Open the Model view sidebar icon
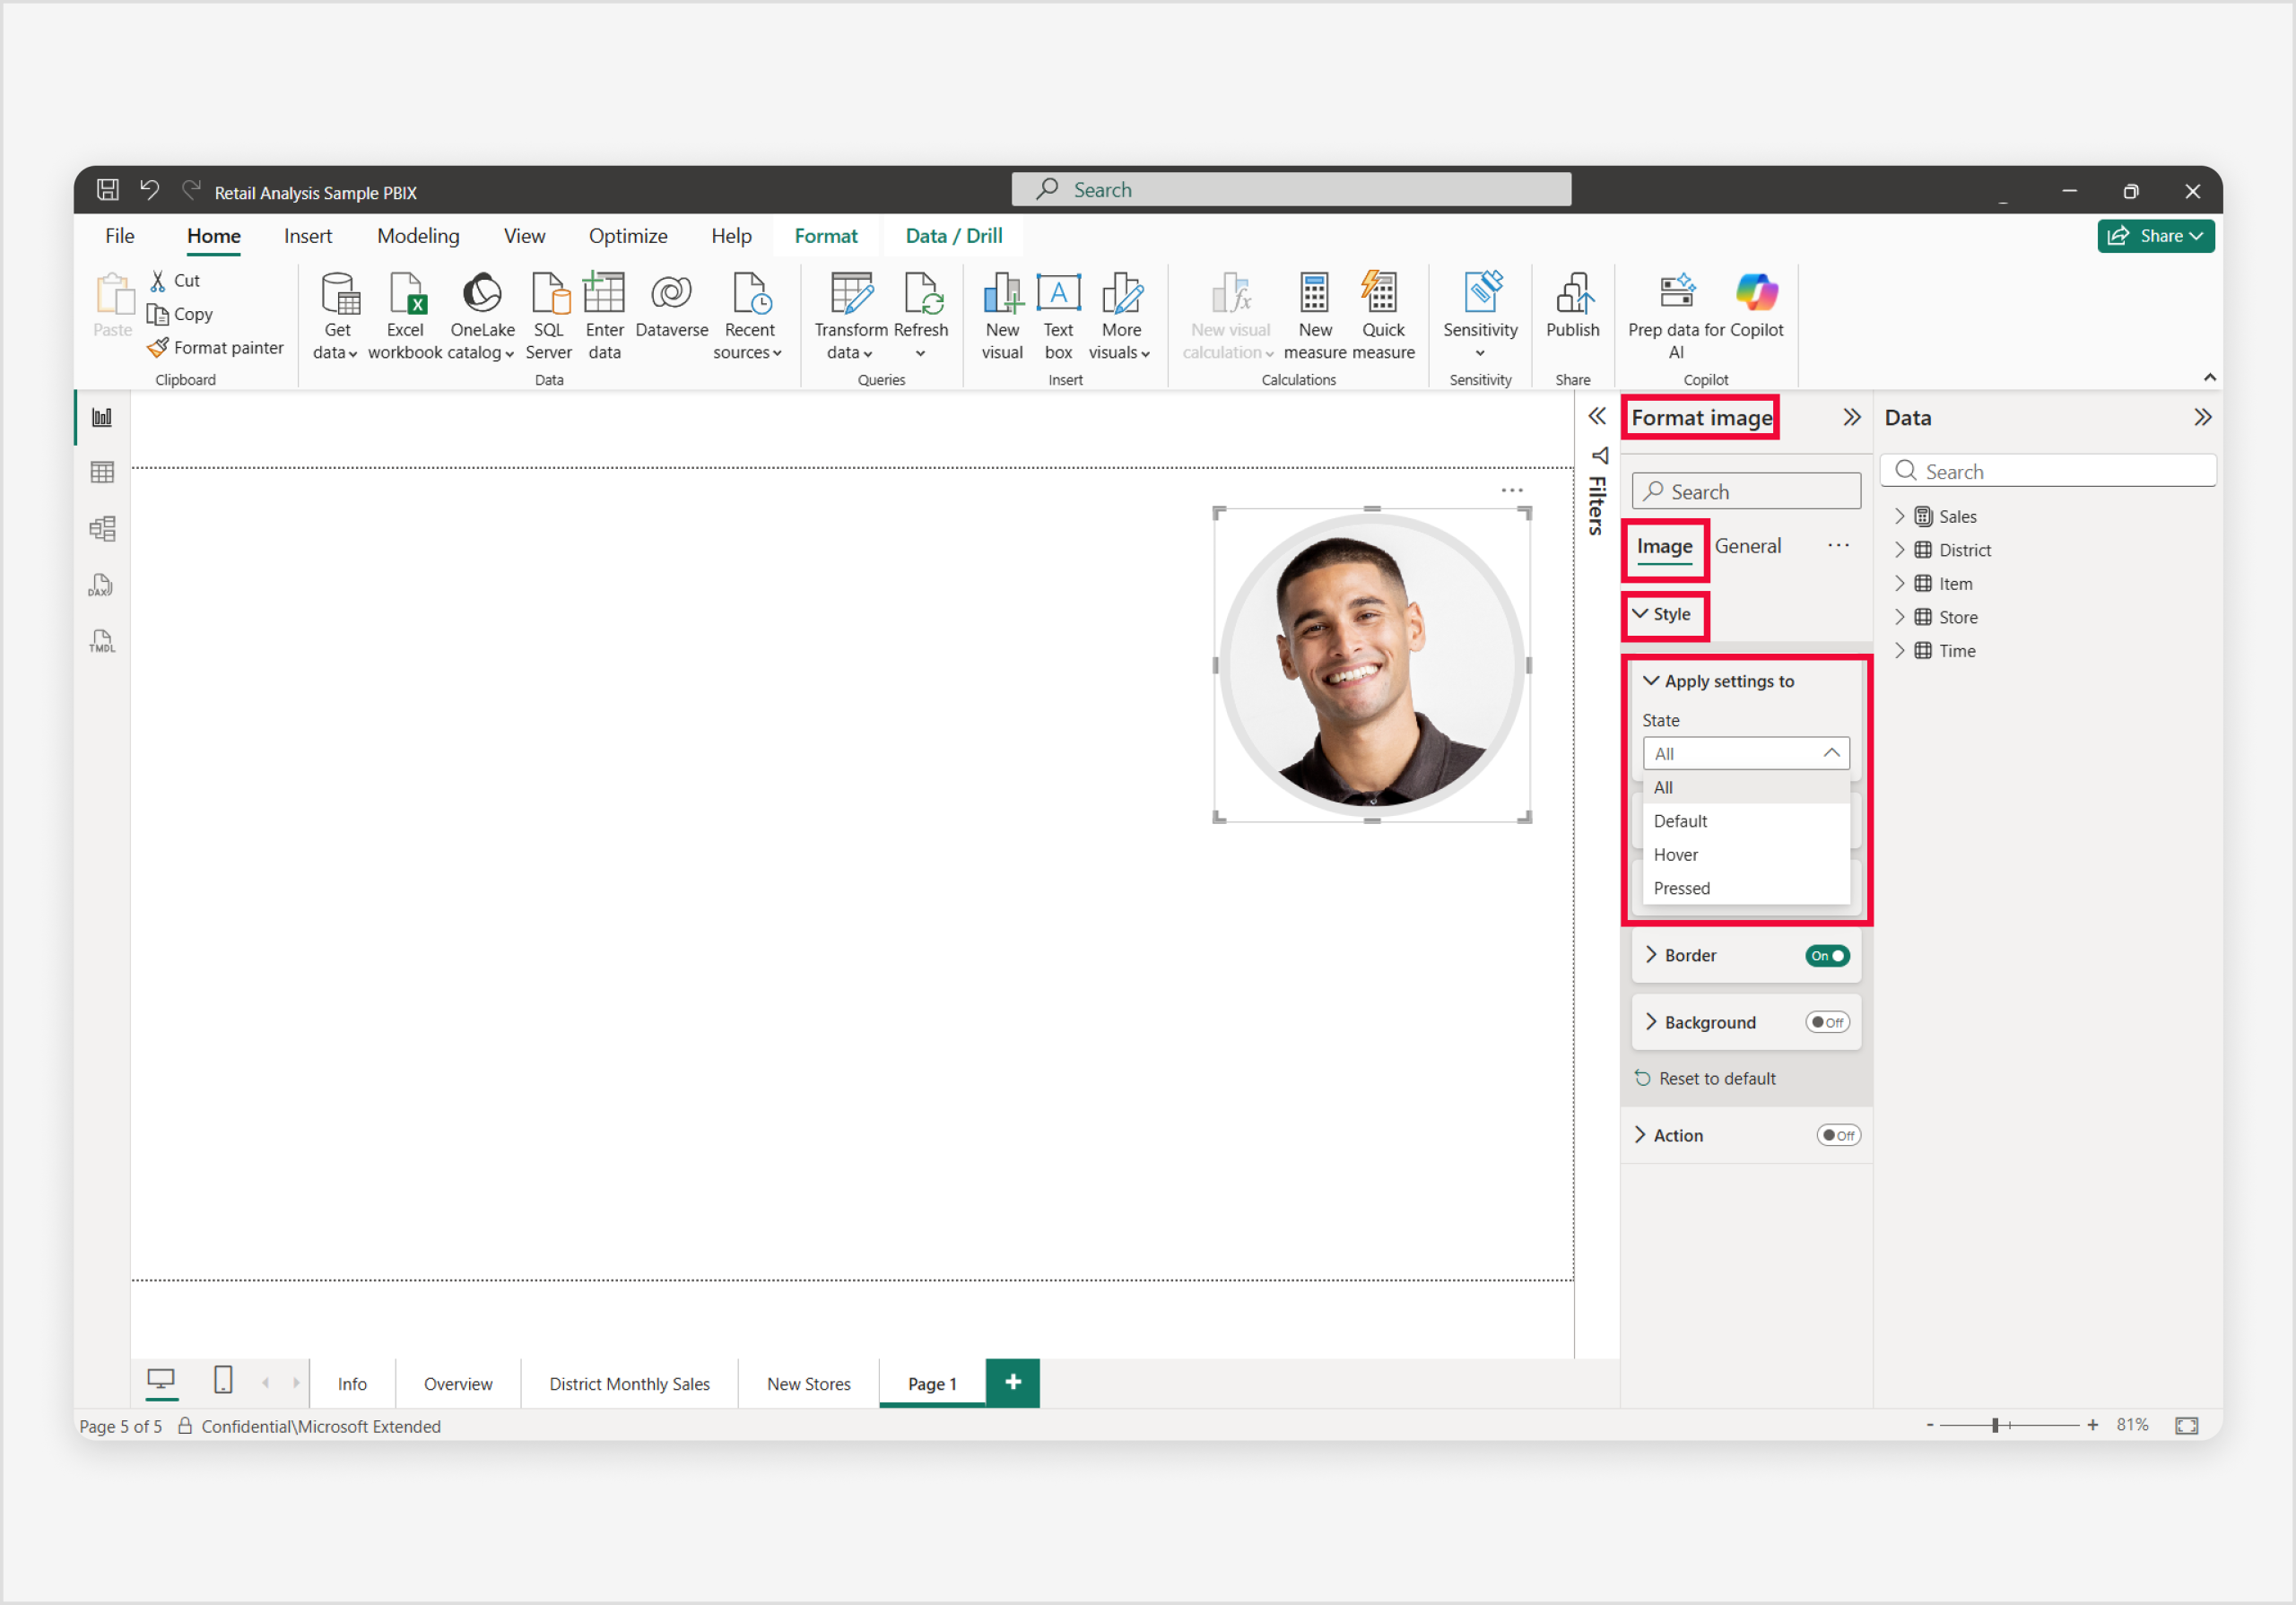 [102, 528]
